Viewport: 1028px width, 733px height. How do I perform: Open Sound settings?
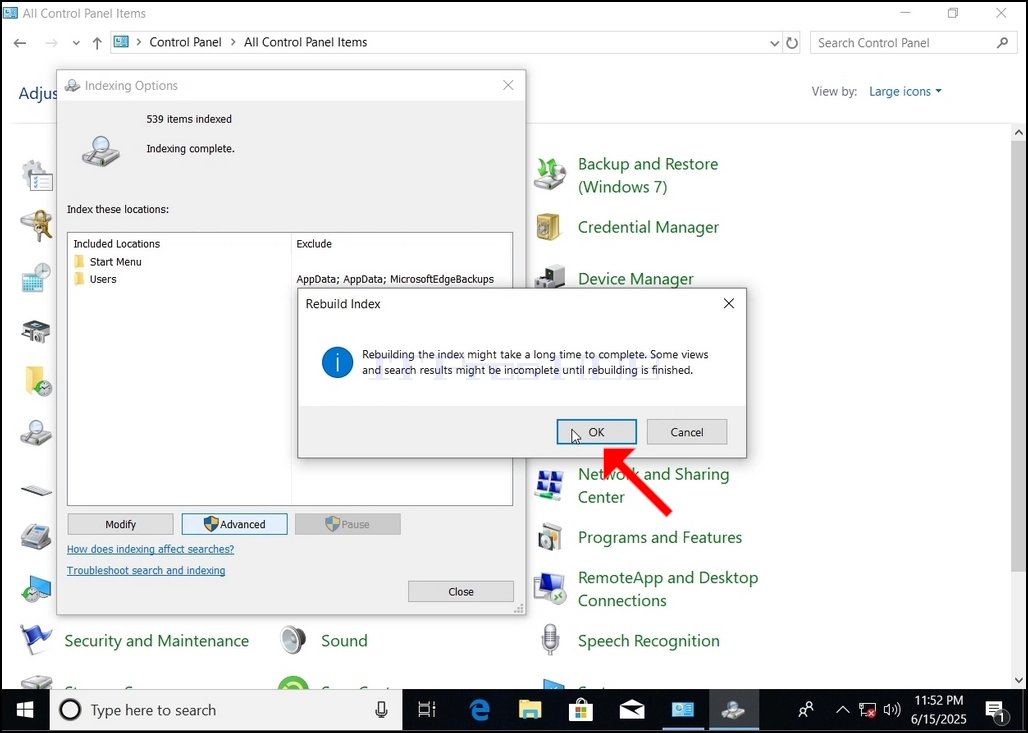pyautogui.click(x=344, y=641)
